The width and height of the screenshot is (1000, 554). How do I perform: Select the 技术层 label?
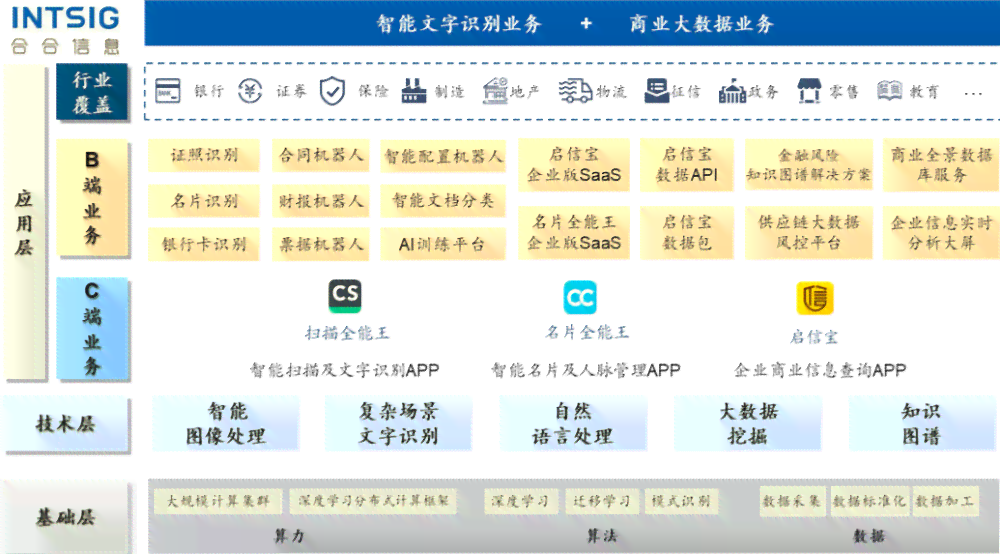66,425
